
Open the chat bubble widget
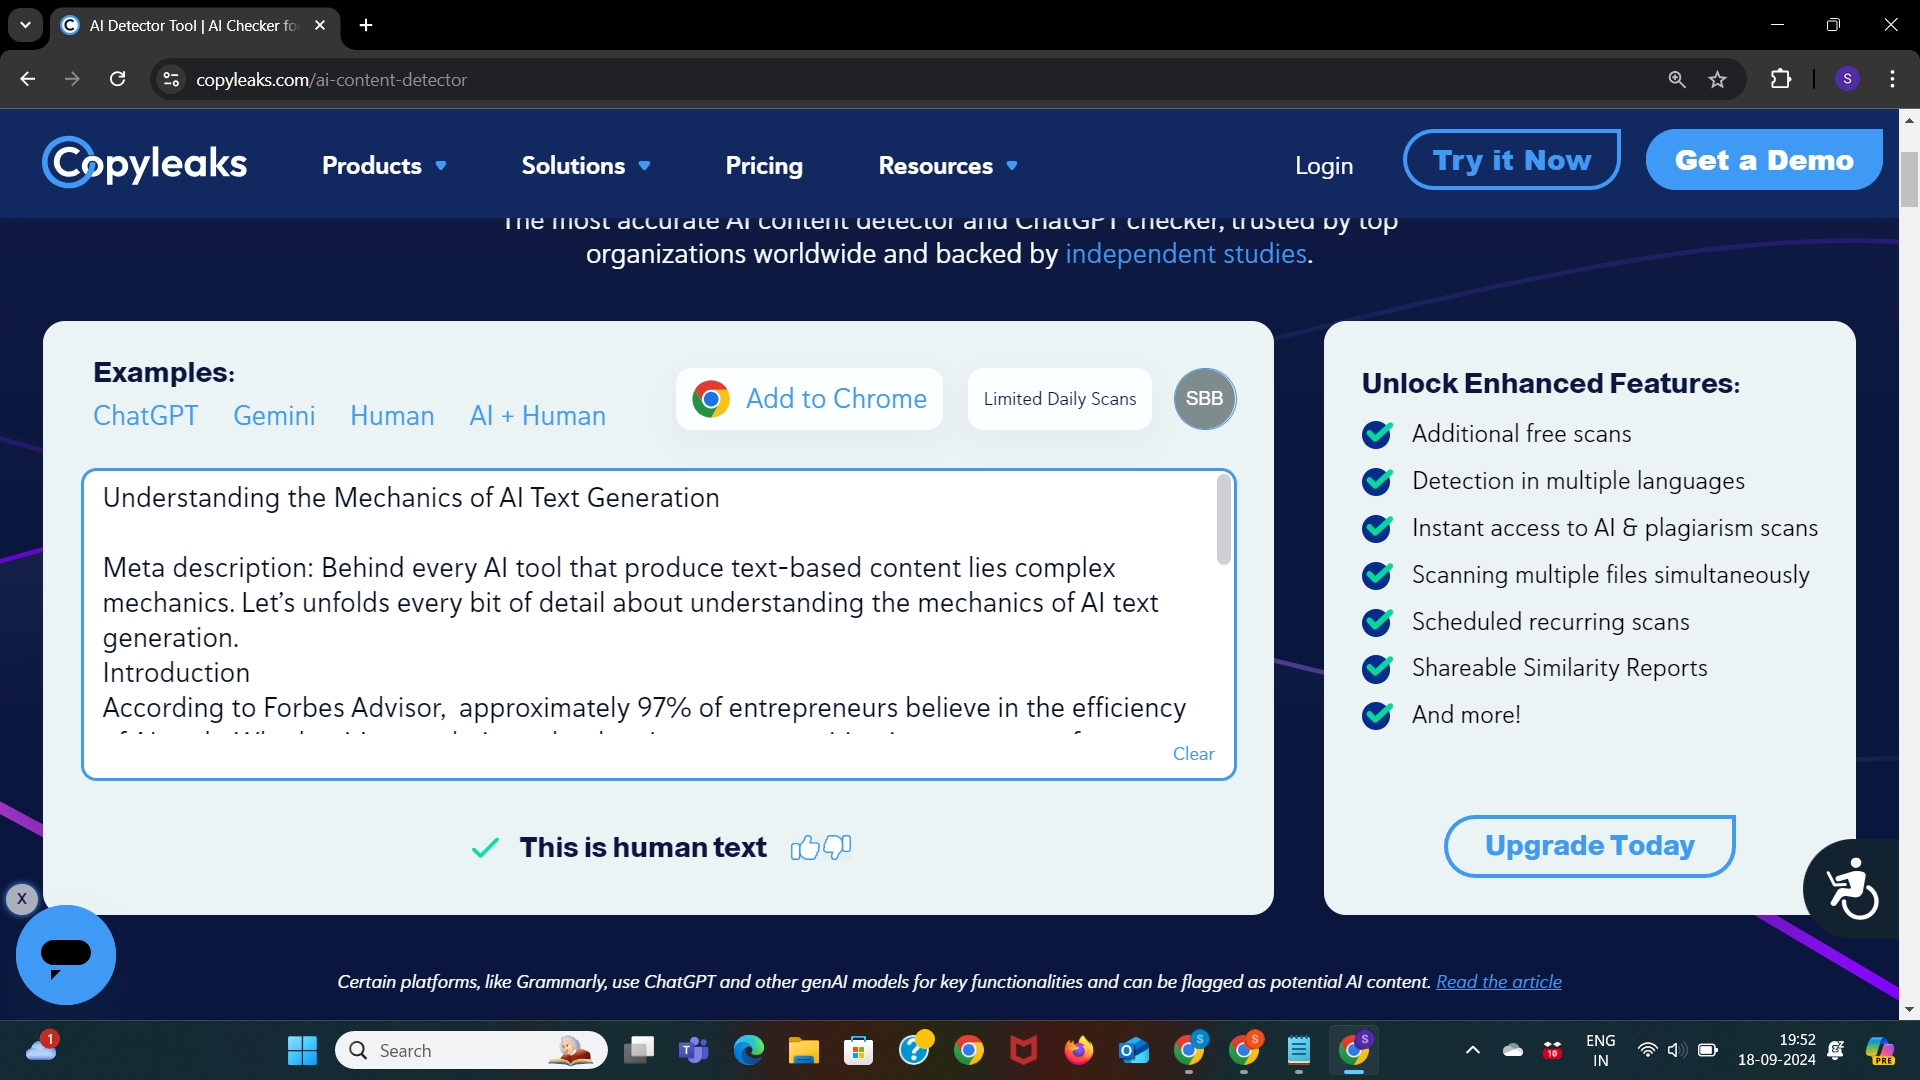tap(66, 954)
